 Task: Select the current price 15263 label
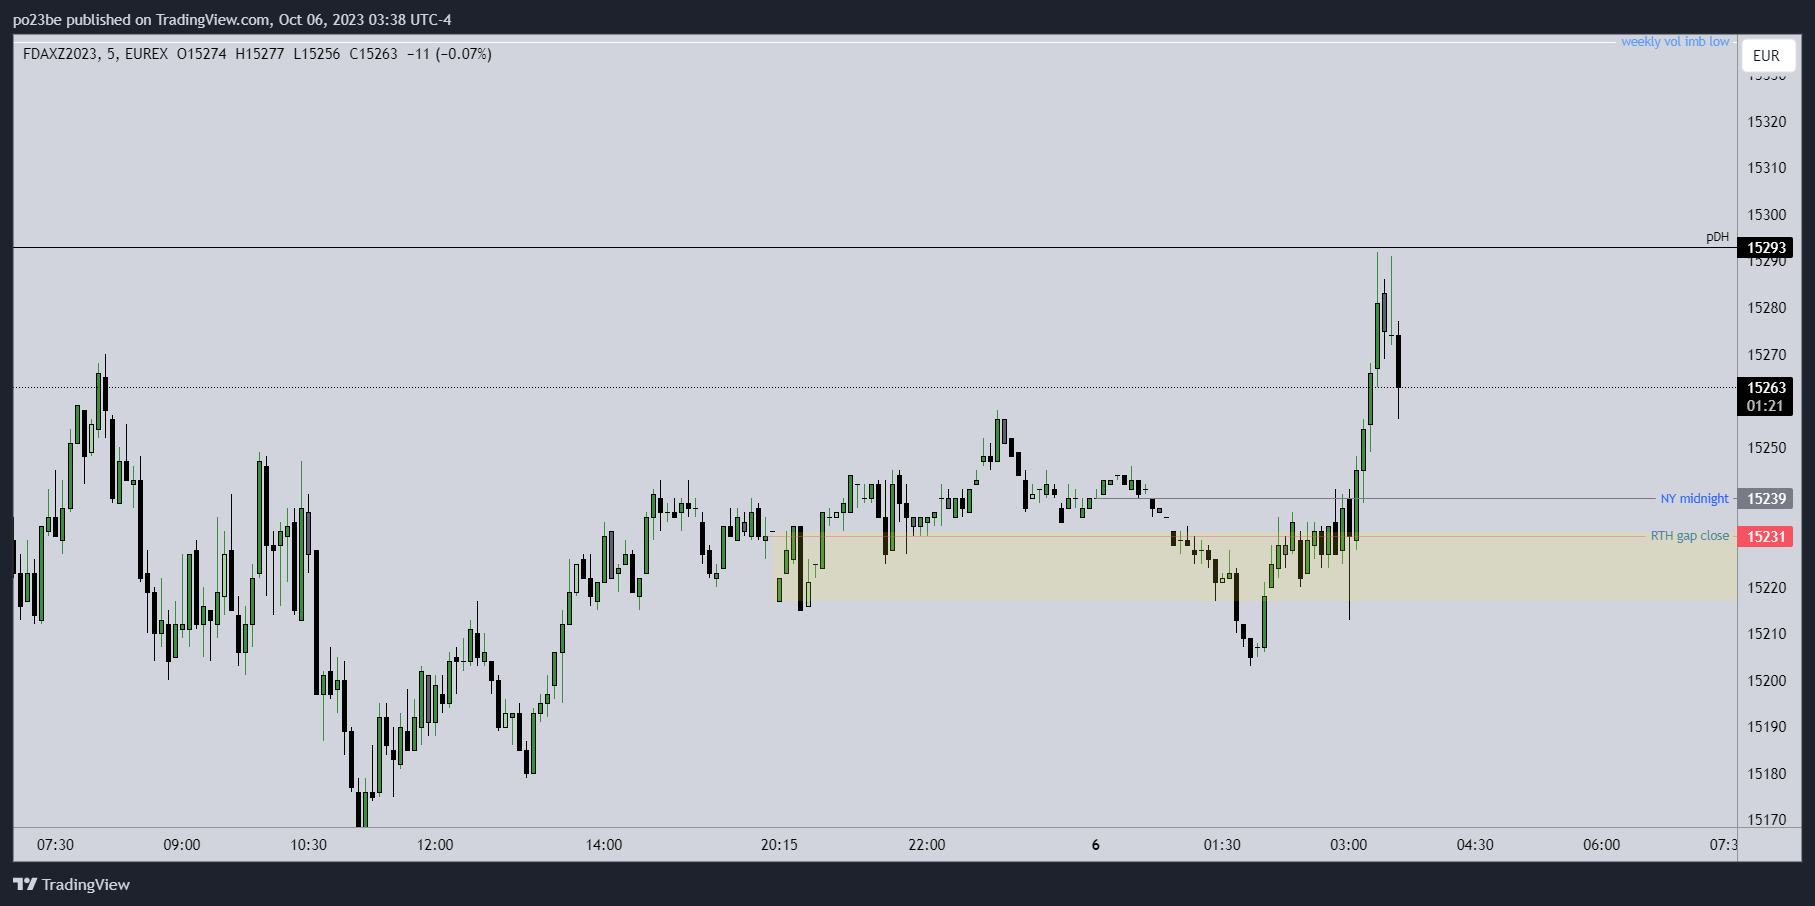tap(1766, 388)
